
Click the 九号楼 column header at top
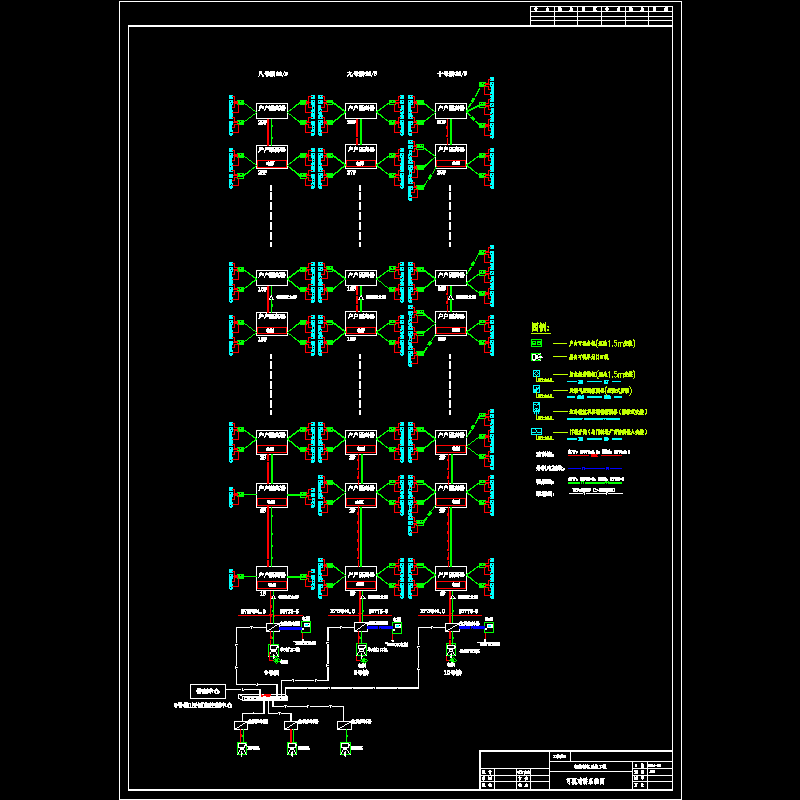click(x=361, y=74)
